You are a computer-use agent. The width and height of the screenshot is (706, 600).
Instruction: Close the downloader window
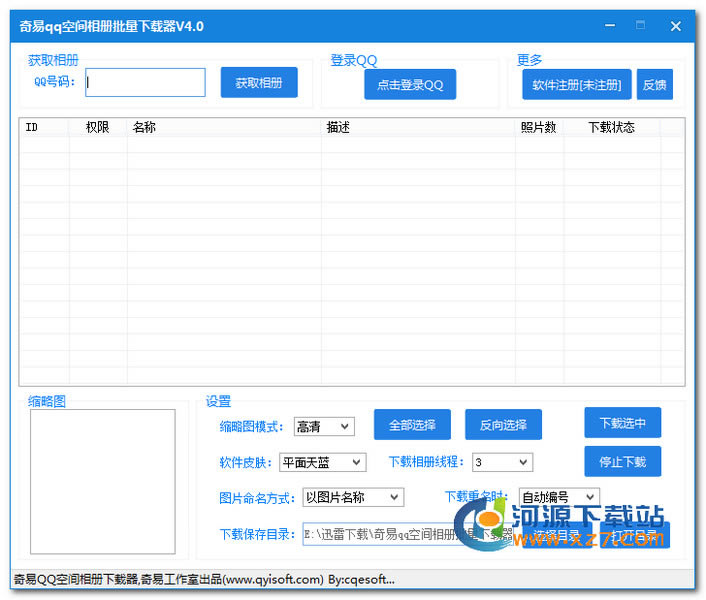click(675, 26)
